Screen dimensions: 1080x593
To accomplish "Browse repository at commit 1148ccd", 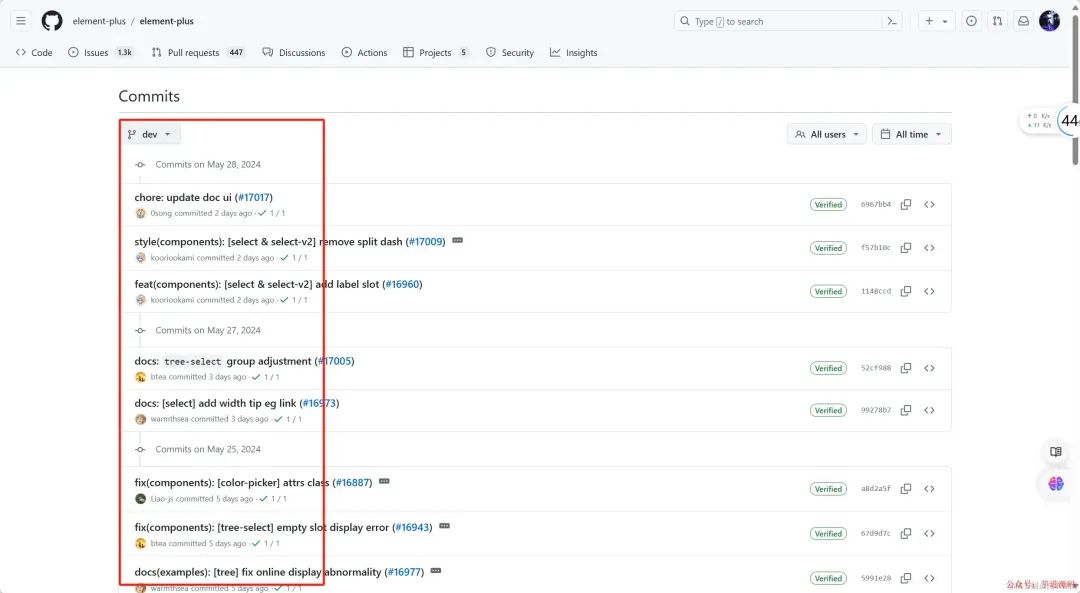I will point(929,291).
